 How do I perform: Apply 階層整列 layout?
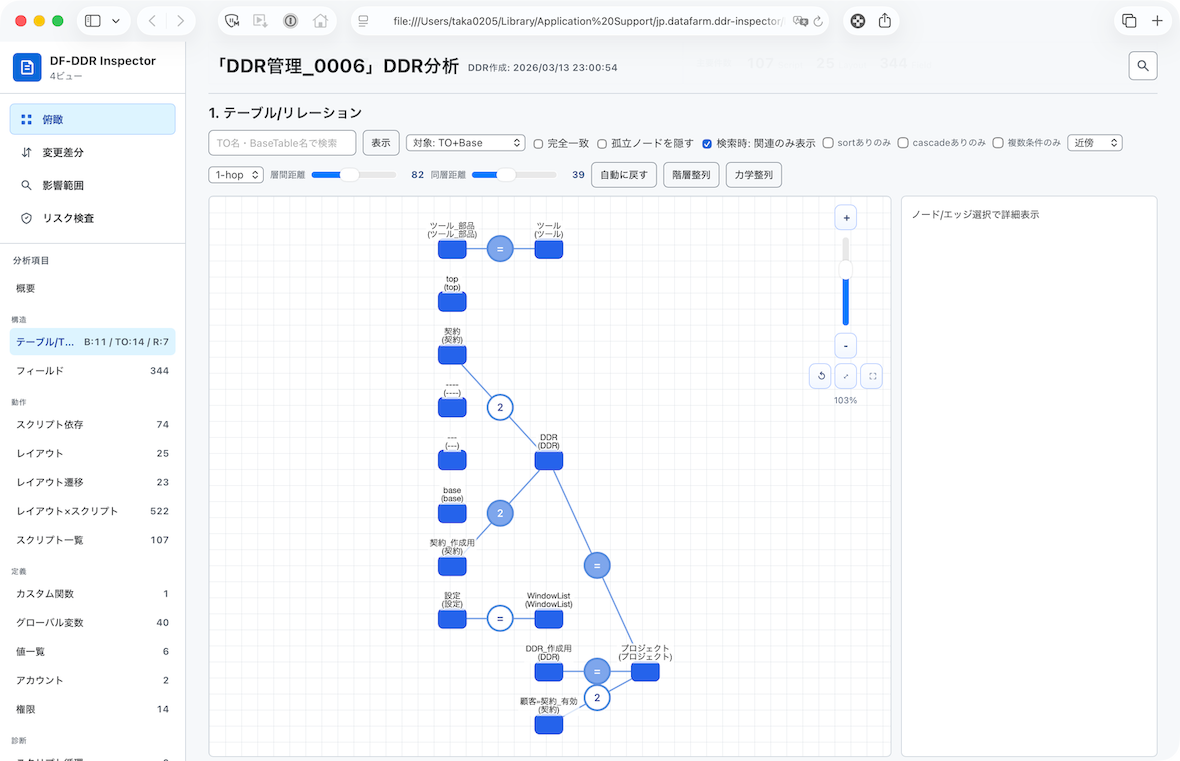(x=691, y=175)
